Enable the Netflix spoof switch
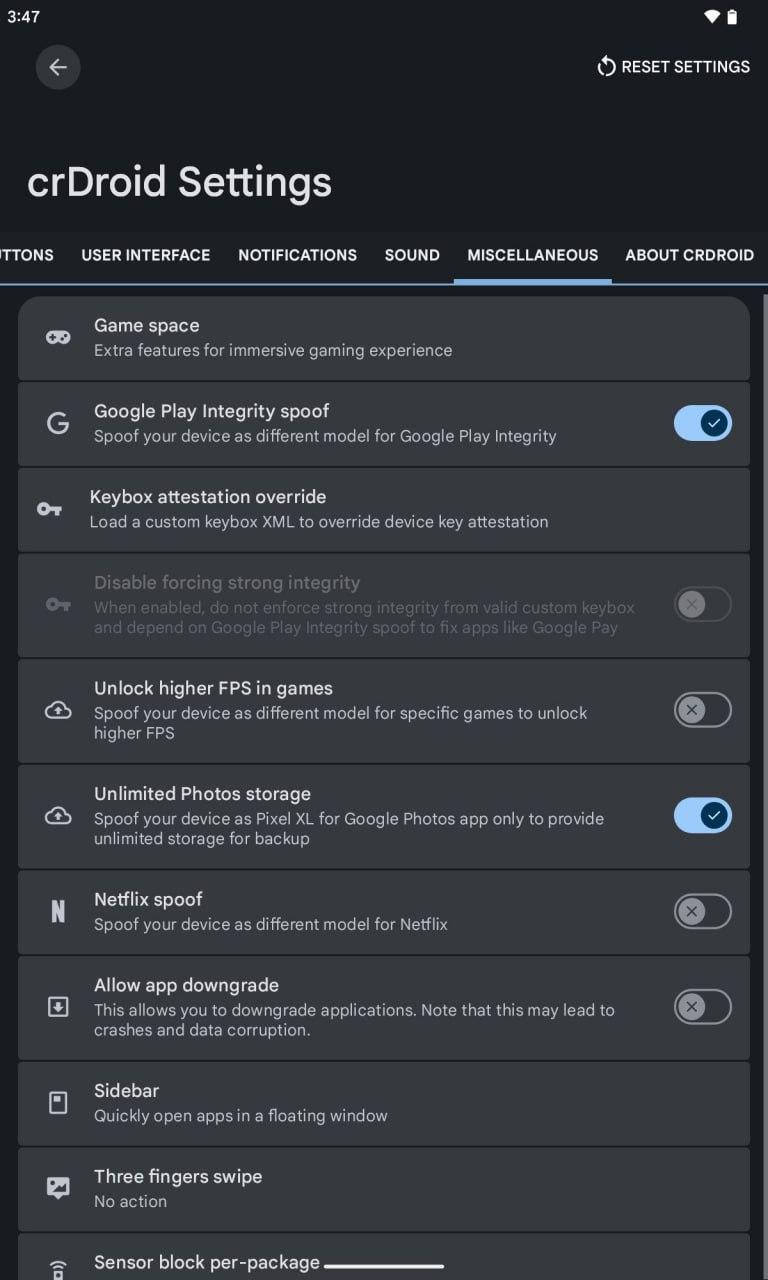768x1280 pixels. click(x=702, y=911)
